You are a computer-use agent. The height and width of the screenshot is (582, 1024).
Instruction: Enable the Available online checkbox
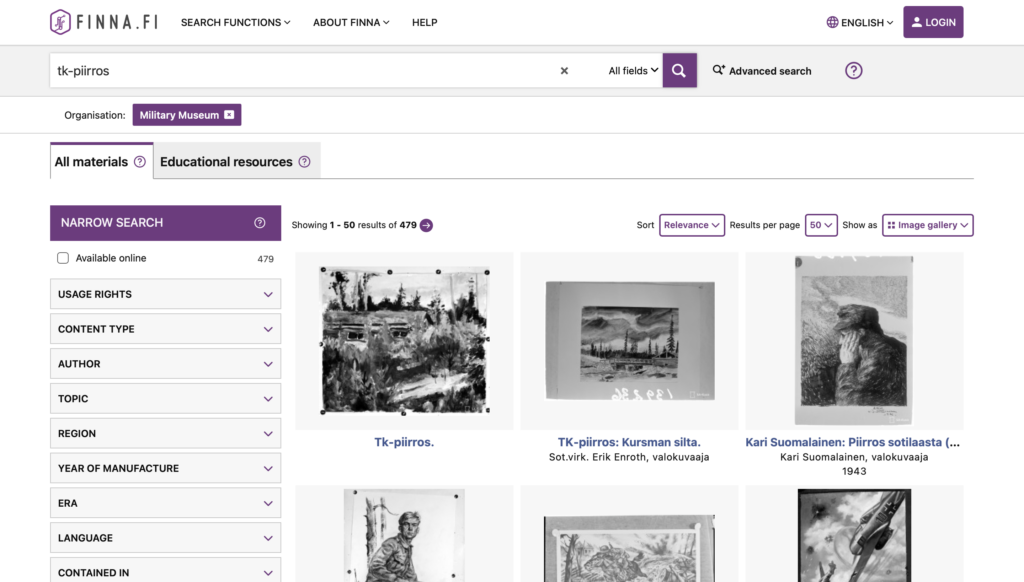pos(63,258)
